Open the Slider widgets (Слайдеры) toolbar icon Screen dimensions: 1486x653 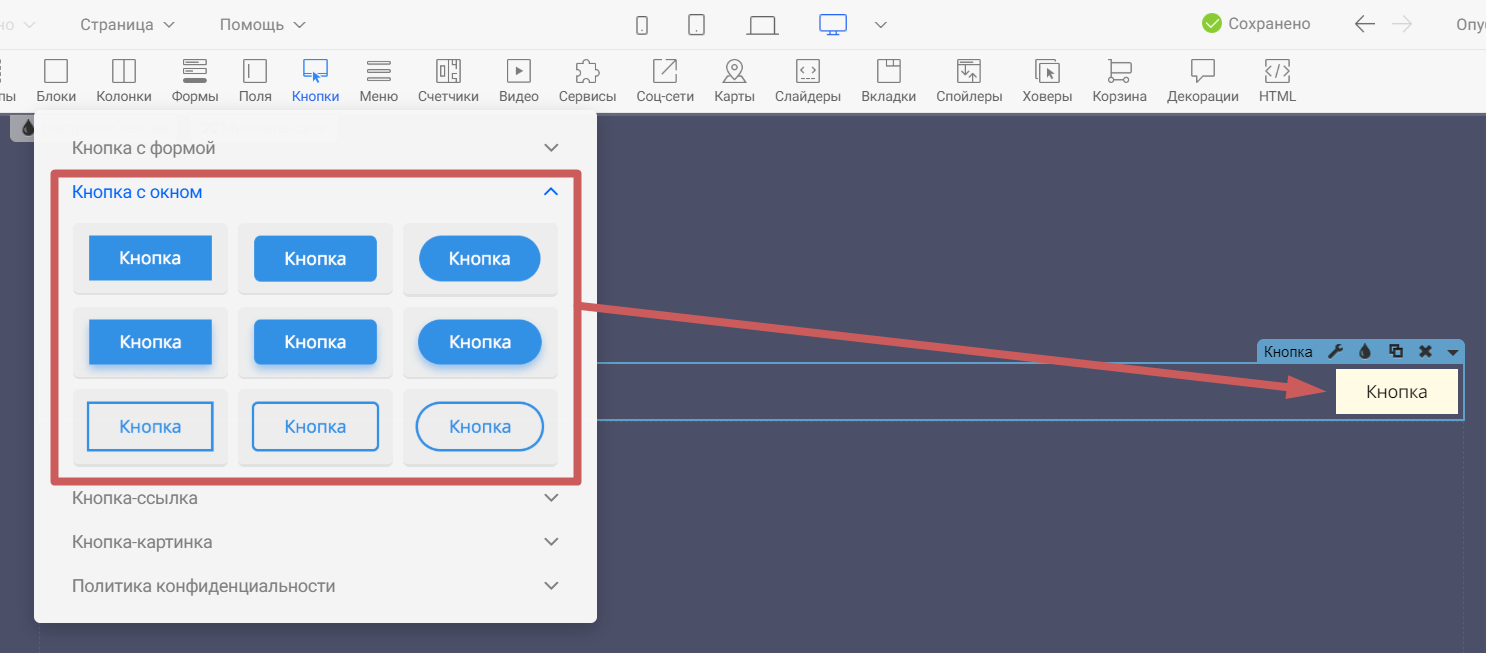[806, 80]
